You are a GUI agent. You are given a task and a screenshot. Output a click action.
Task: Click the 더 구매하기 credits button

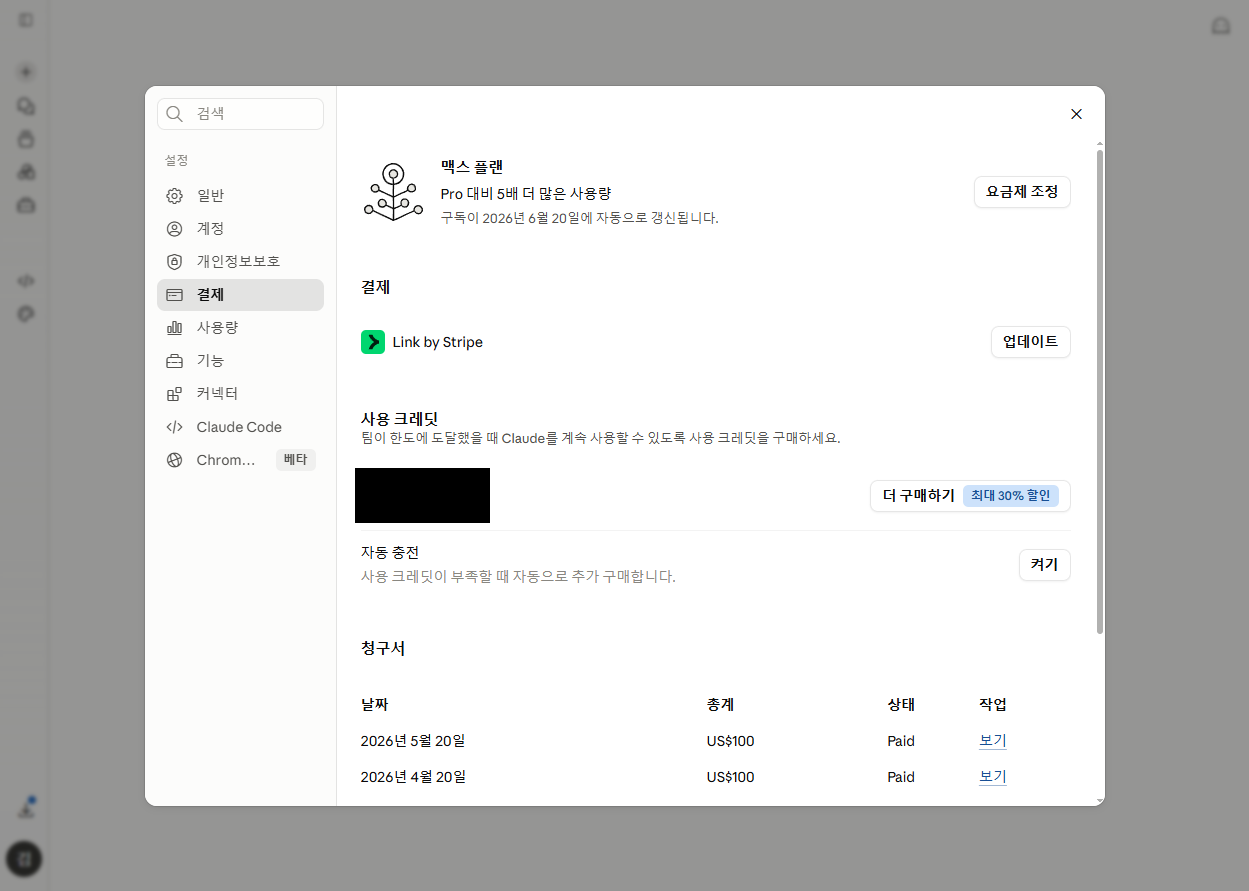coord(970,496)
